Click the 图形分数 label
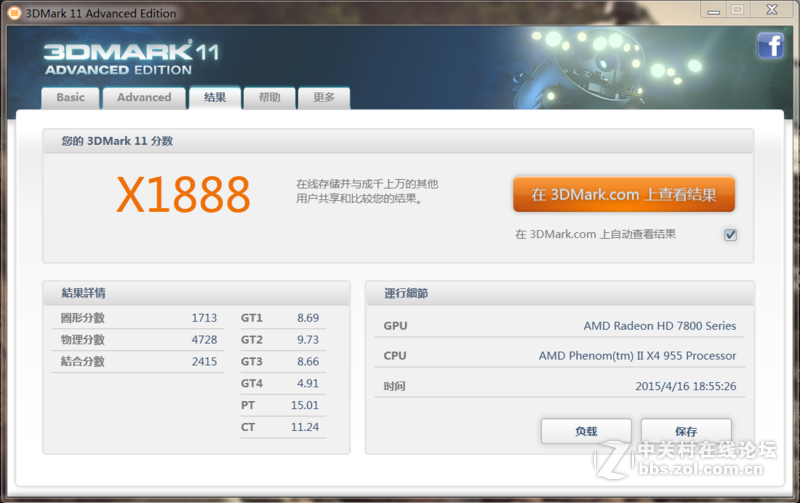800x503 pixels. 83,318
